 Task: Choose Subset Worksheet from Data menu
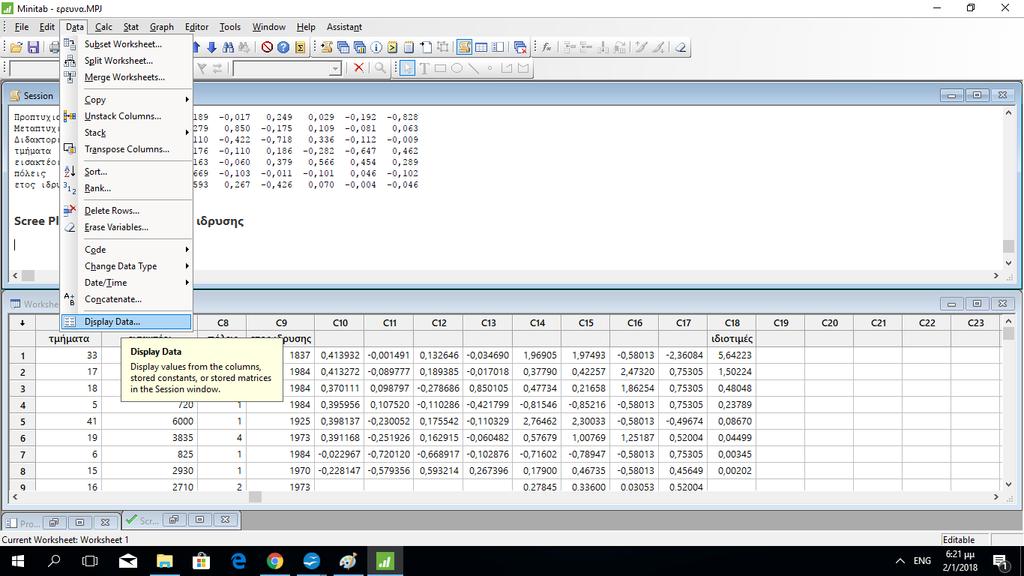pyautogui.click(x=126, y=44)
